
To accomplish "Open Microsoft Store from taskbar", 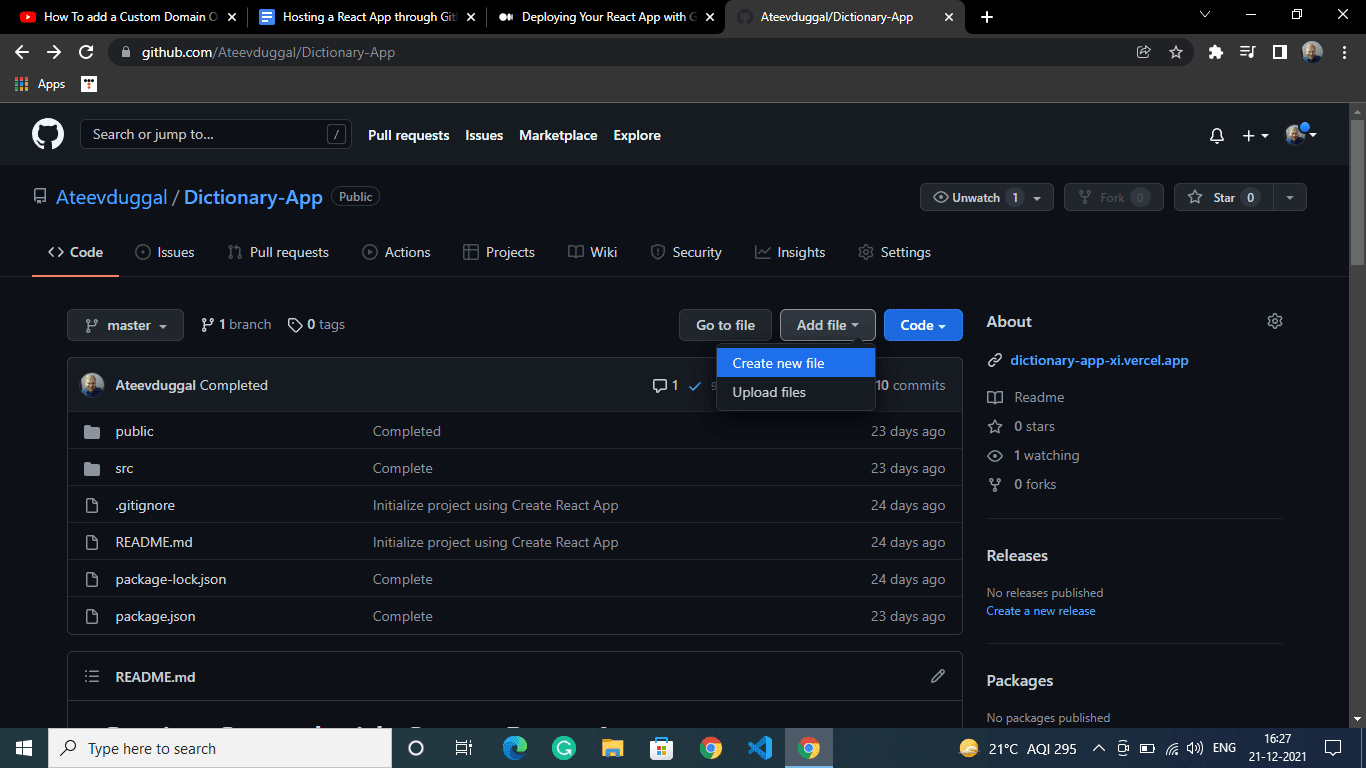I will [x=661, y=748].
